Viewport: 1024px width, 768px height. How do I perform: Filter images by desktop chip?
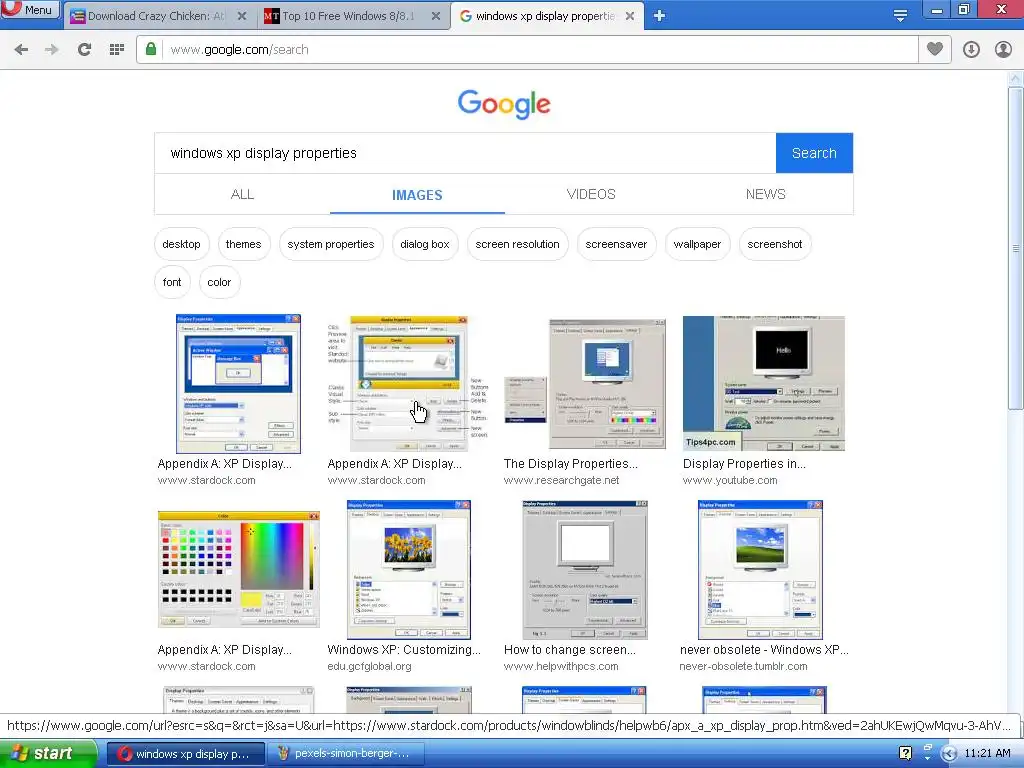182,244
